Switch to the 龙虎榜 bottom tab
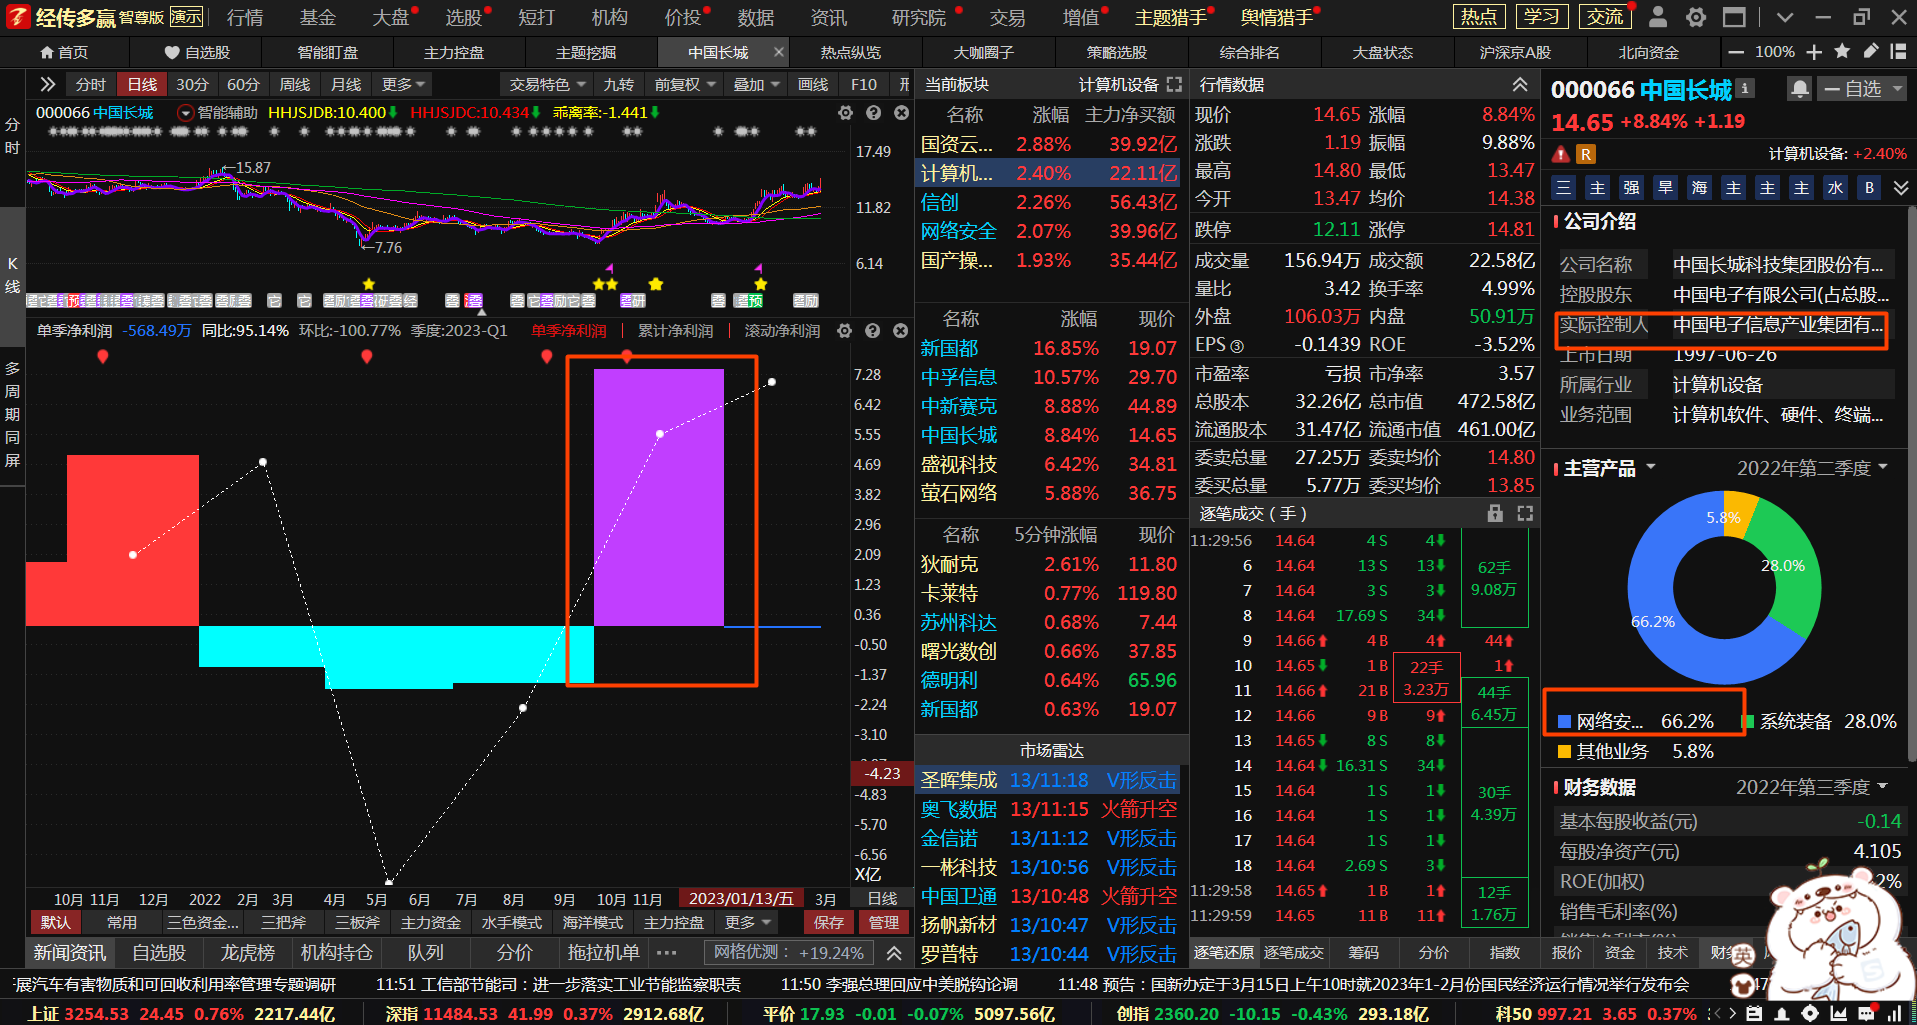The image size is (1917, 1025). 247,953
